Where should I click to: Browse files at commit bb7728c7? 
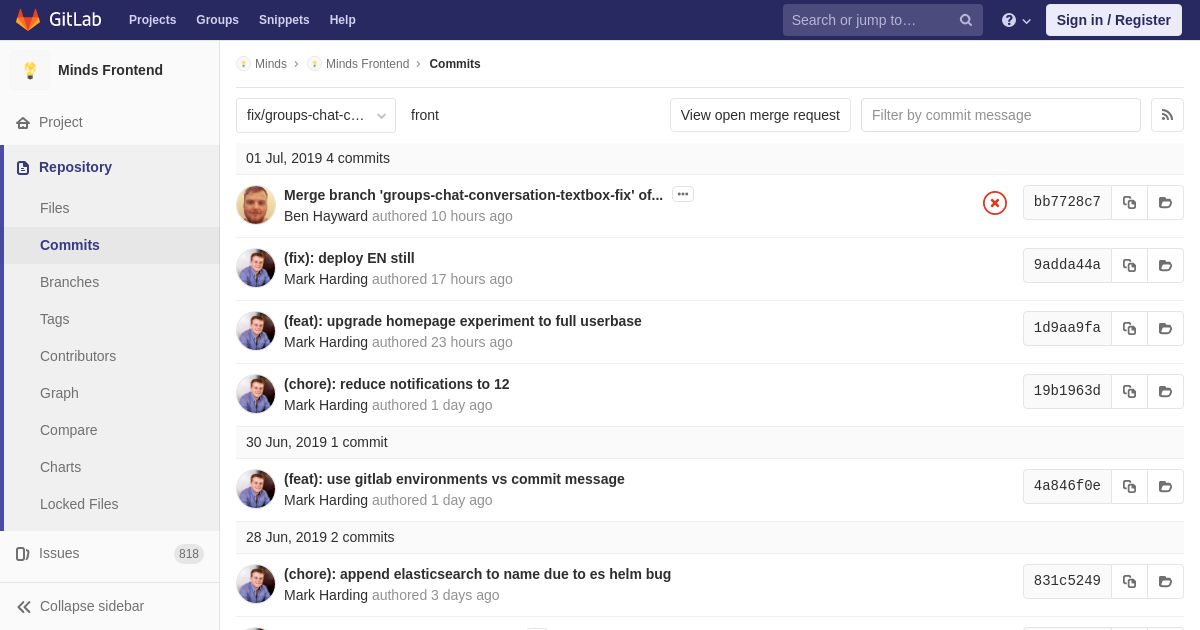pyautogui.click(x=1165, y=202)
